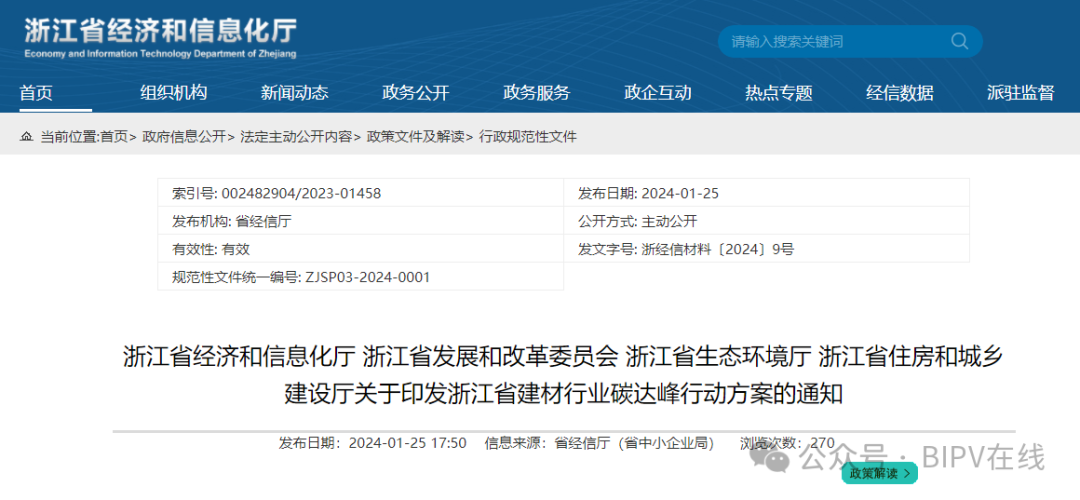Select index number 002482904/2023-01458 text
The height and width of the screenshot is (500, 1080).
[x=301, y=194]
